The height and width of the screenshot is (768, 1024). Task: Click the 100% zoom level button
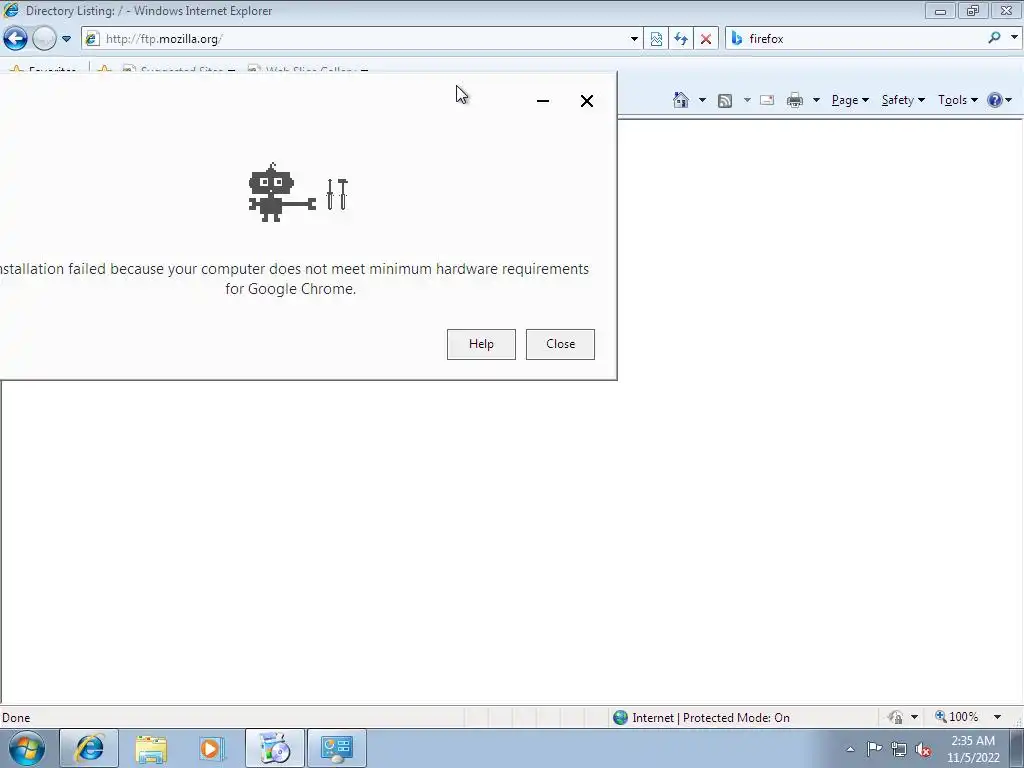point(957,717)
